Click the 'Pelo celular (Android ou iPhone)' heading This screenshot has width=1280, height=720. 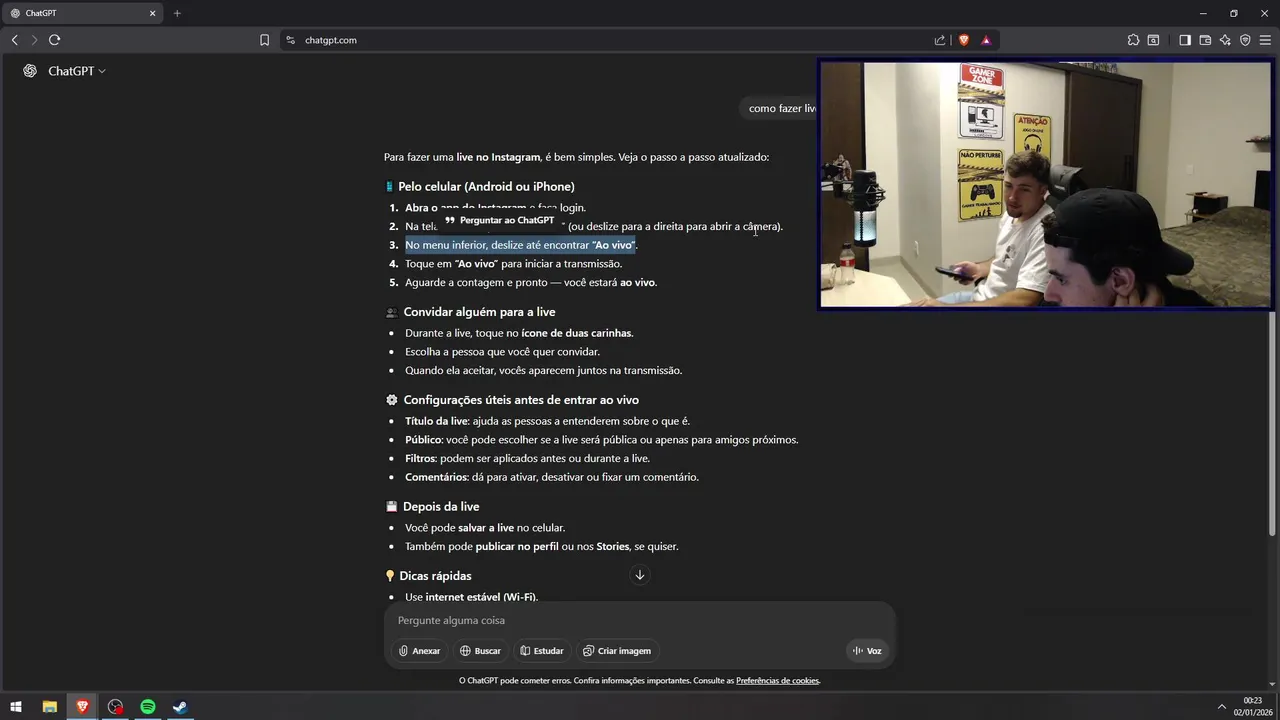(486, 187)
